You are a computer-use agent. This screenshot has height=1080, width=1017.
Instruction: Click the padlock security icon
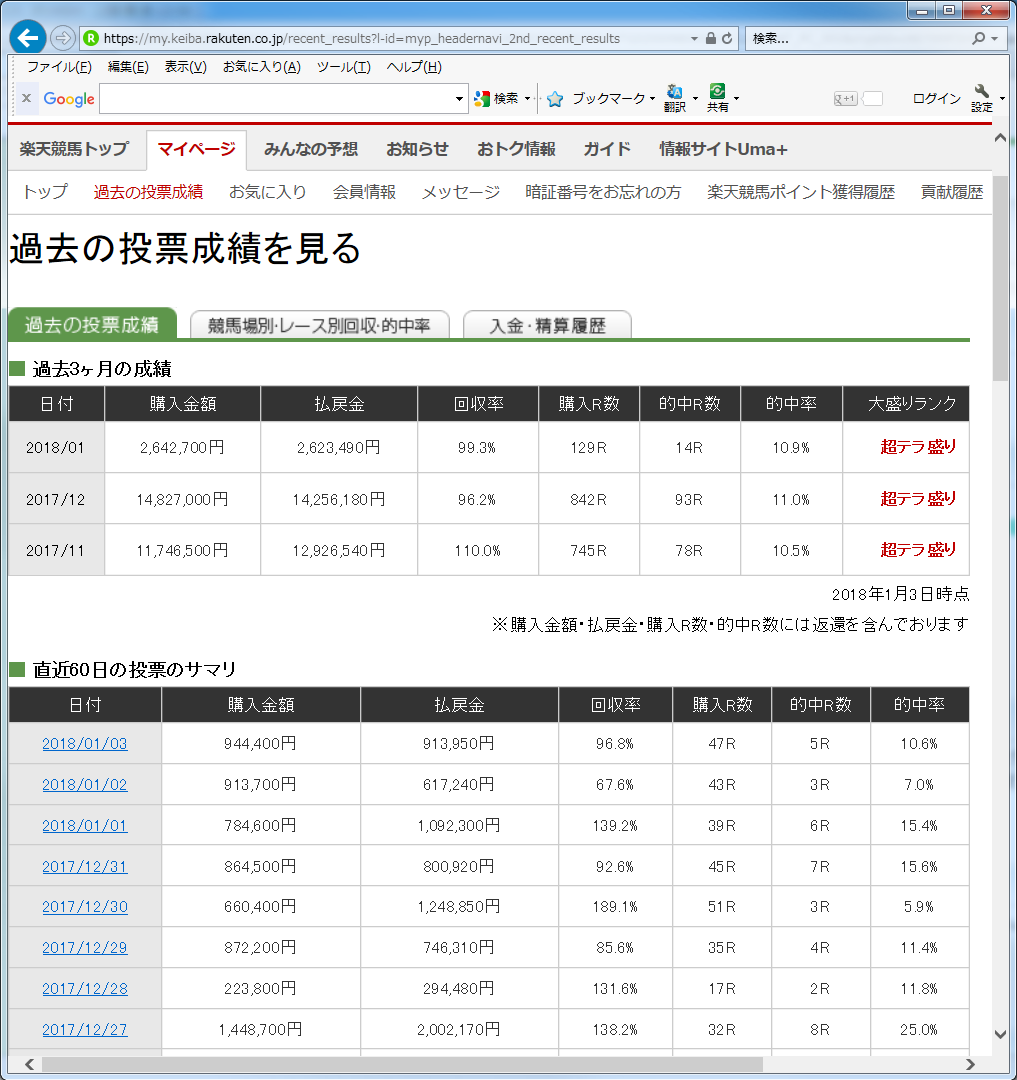pyautogui.click(x=711, y=39)
